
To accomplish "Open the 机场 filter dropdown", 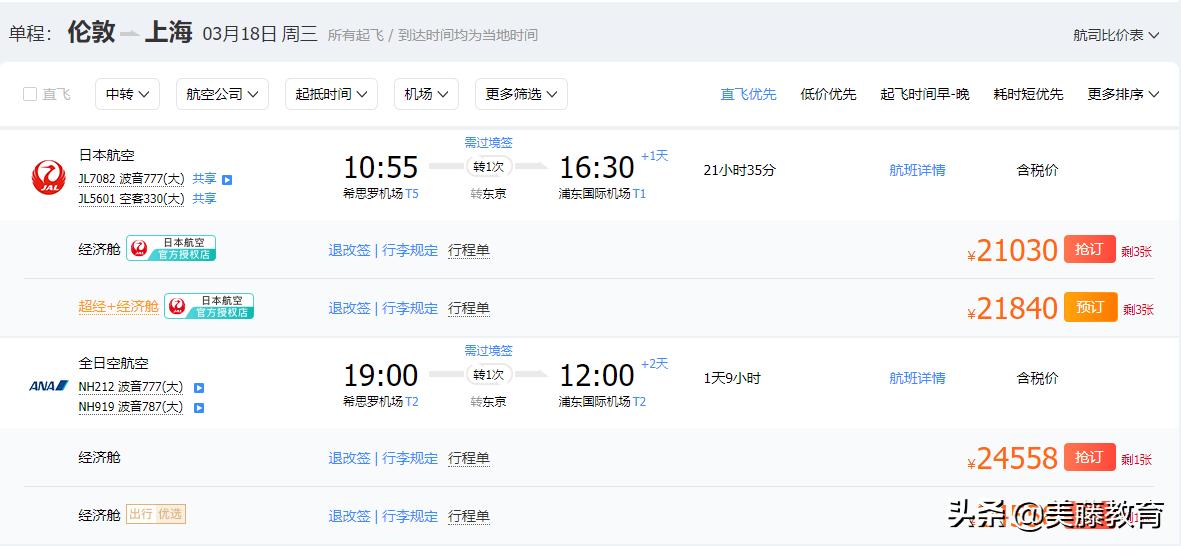I will tap(426, 94).
